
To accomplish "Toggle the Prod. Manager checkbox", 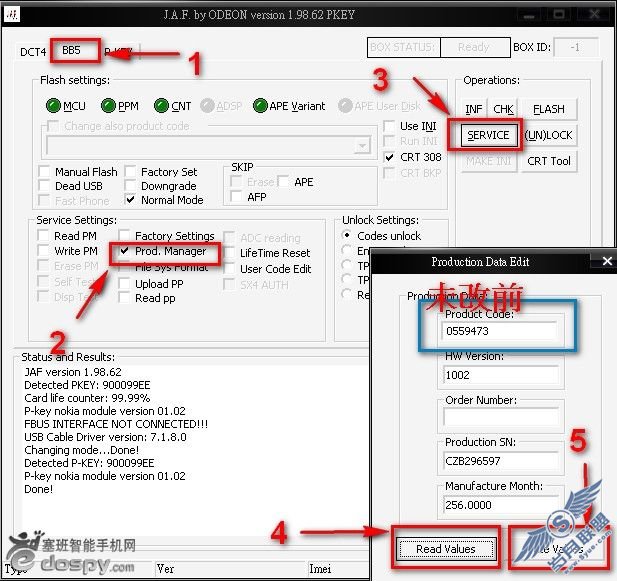I will [x=124, y=251].
